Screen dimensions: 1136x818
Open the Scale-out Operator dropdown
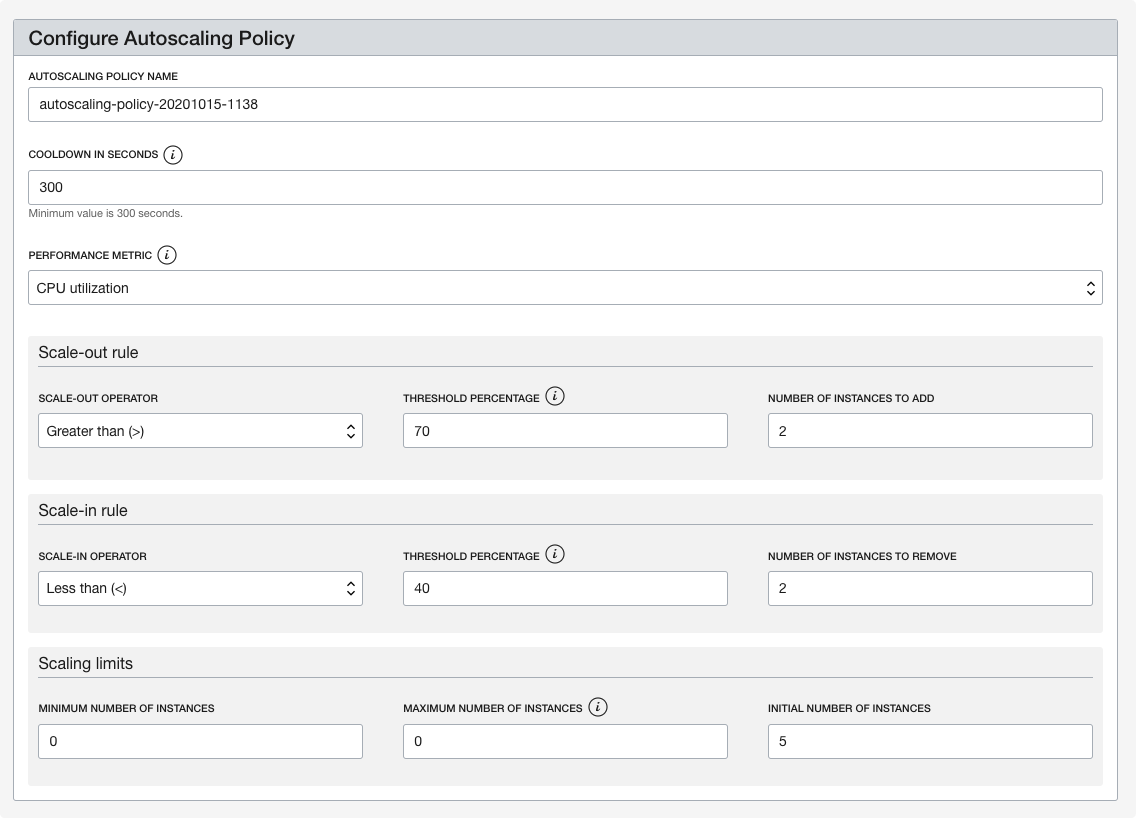200,431
